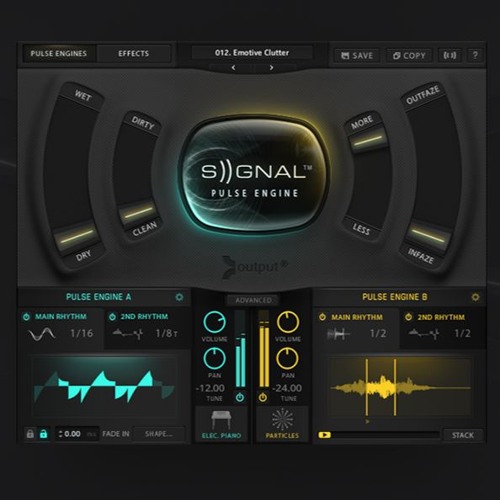Image resolution: width=500 pixels, height=500 pixels.
Task: Change Engine A 2nd Rhythm rate 1/8T
Action: click(167, 333)
